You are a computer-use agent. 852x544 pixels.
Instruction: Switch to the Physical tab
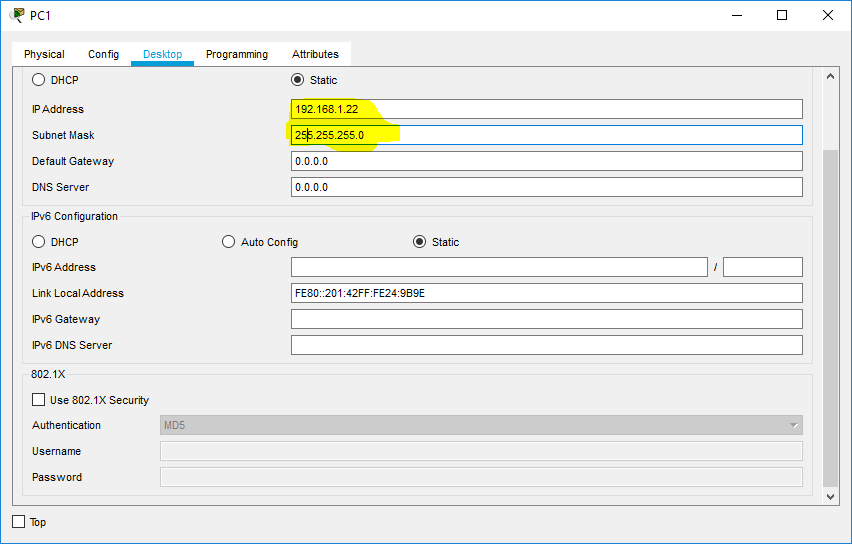click(44, 54)
